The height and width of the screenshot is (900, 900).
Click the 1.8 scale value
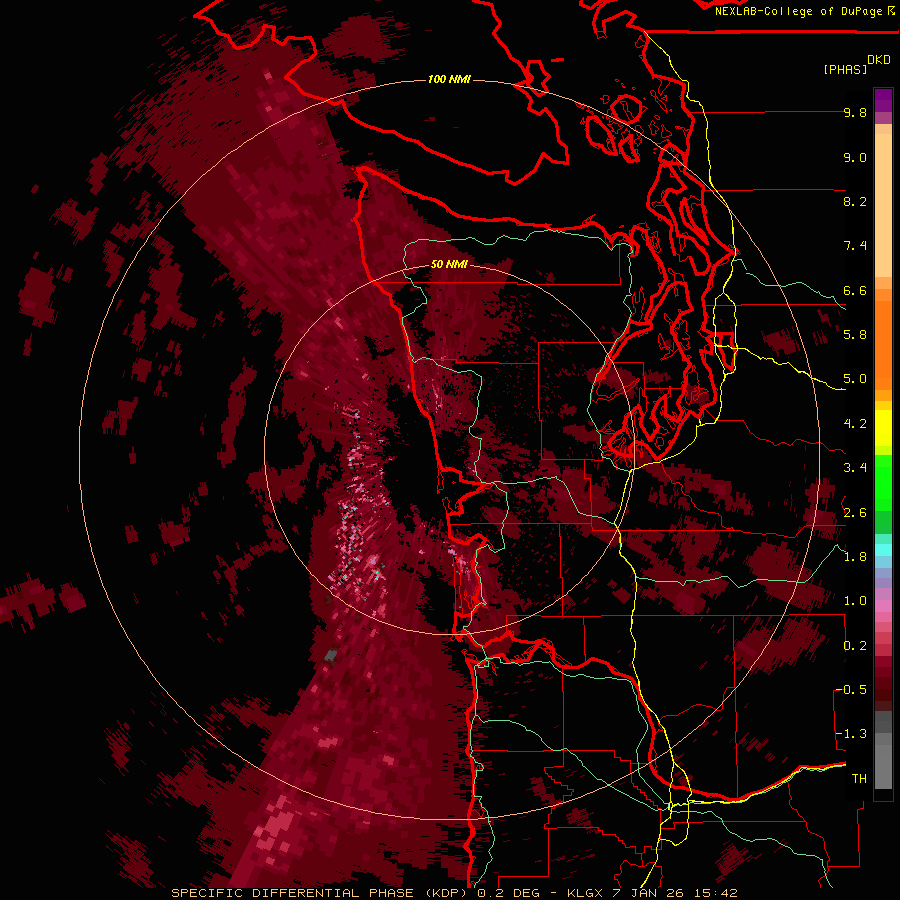pyautogui.click(x=855, y=557)
